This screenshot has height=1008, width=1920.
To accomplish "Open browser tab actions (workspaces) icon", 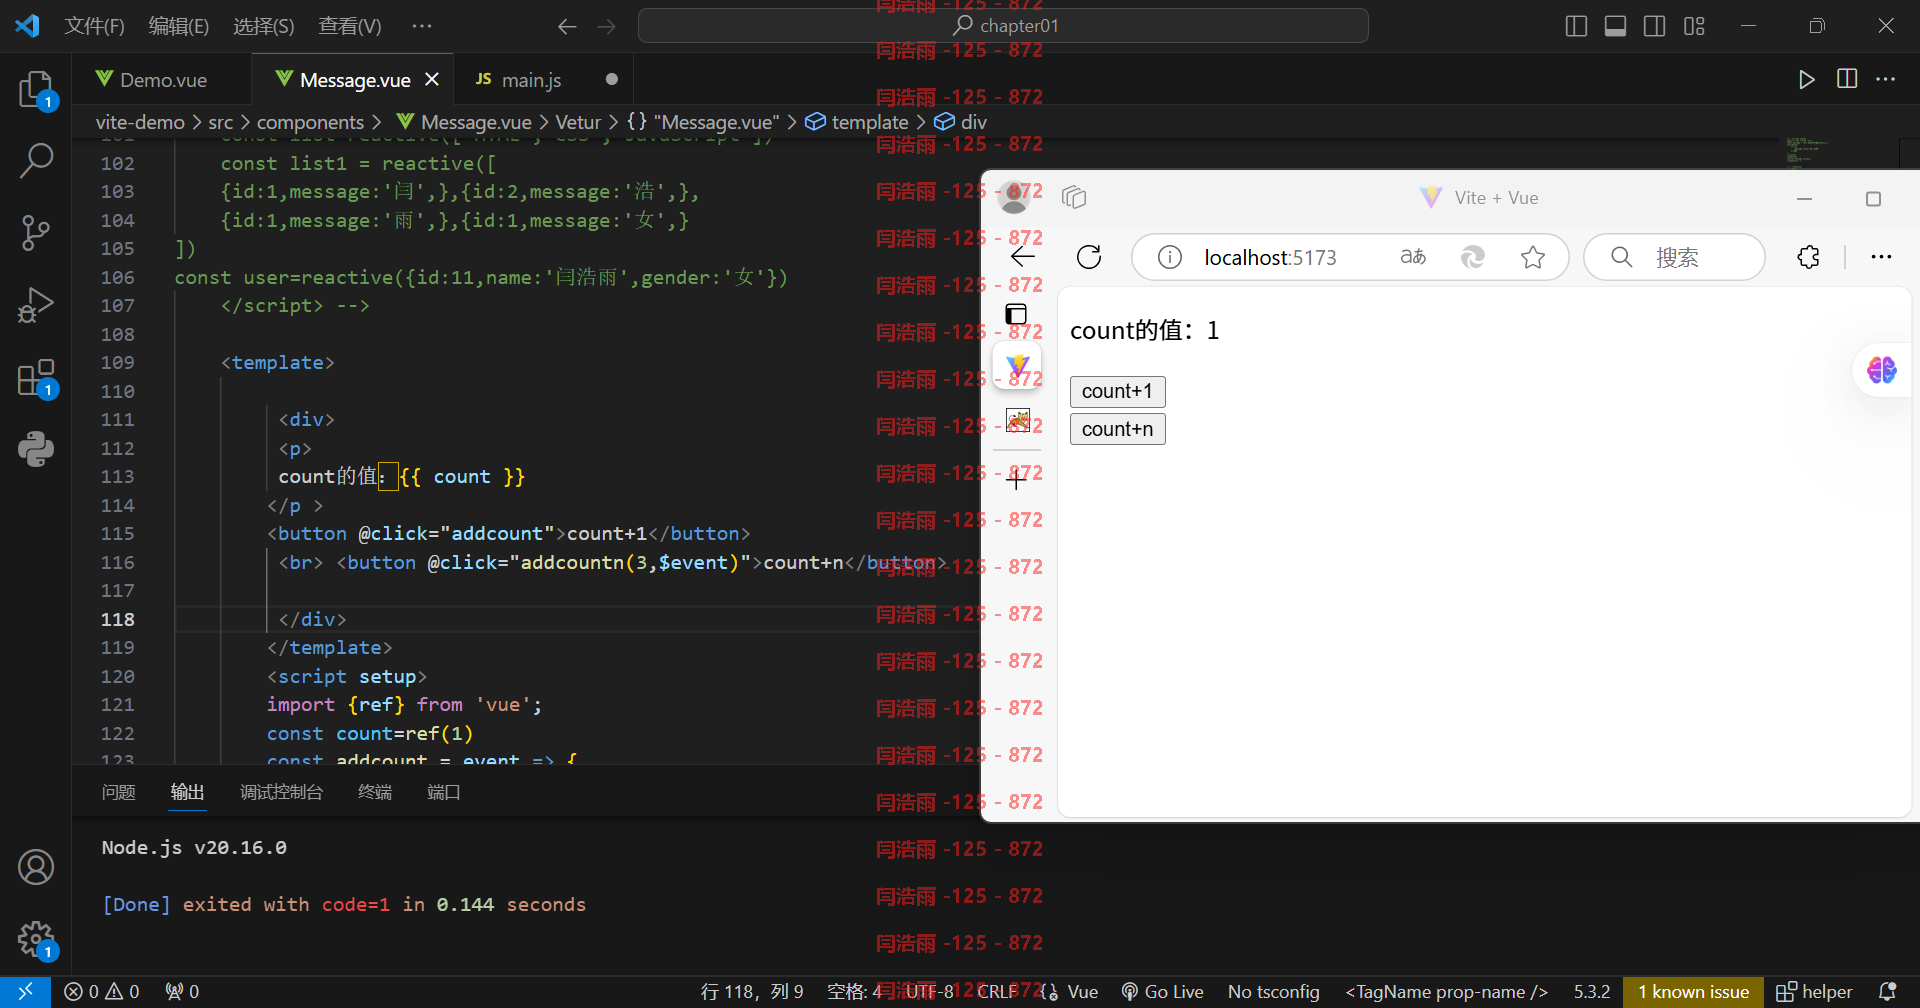I will 1074,197.
